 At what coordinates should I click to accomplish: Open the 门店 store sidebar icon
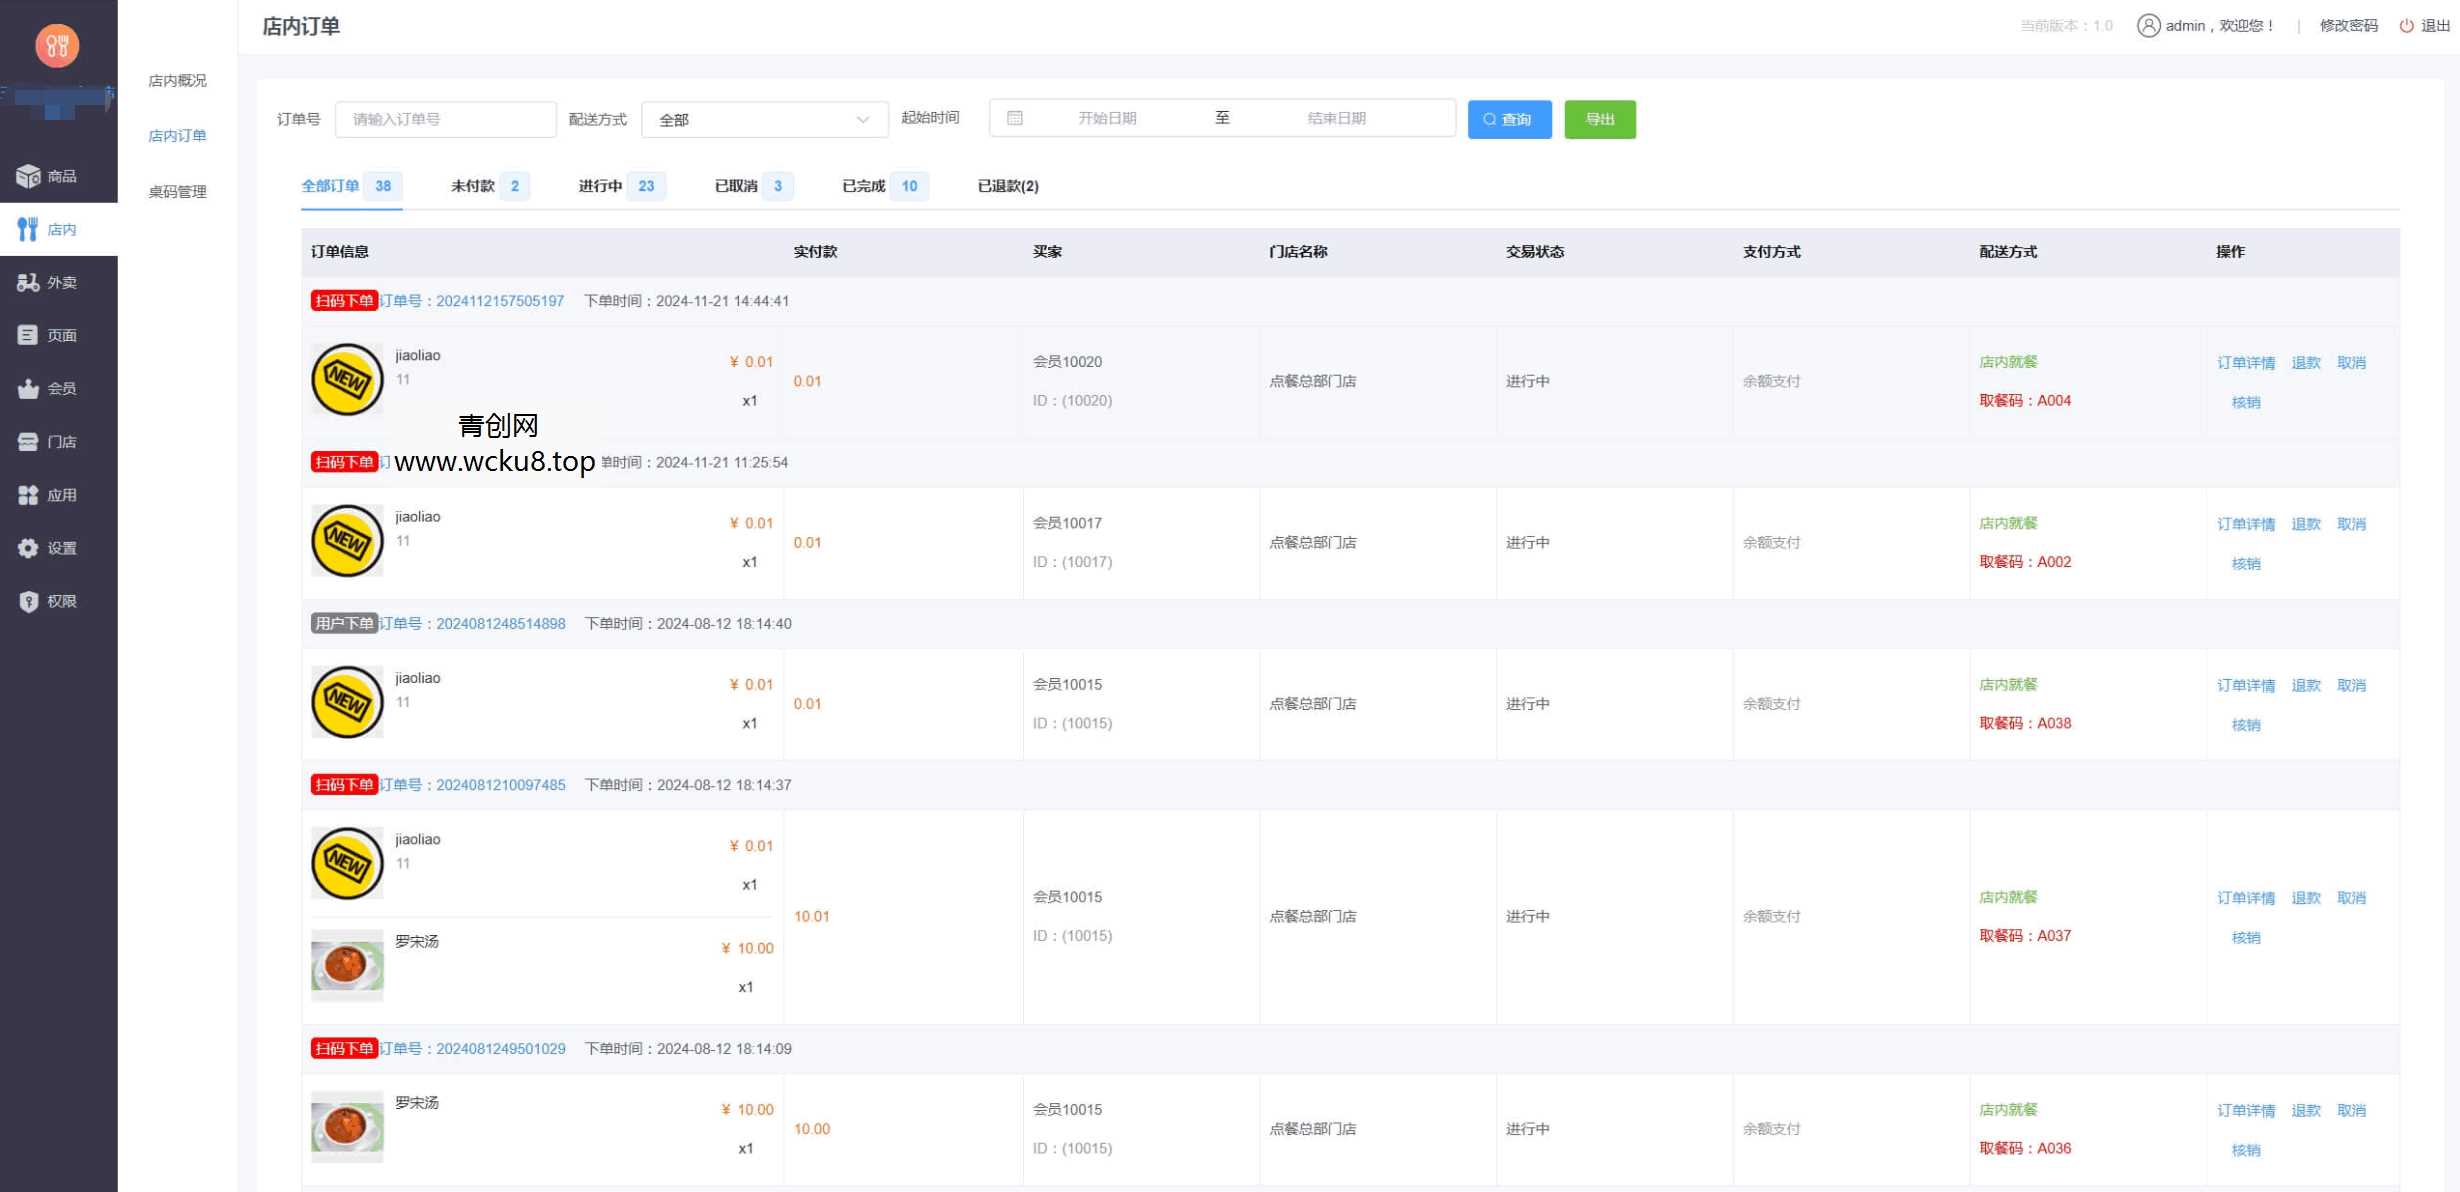[x=28, y=442]
